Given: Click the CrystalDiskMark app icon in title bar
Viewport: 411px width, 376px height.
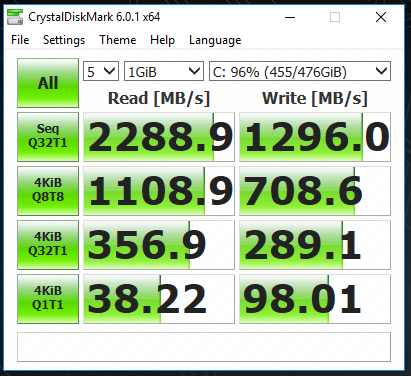Looking at the screenshot, I should (x=15, y=17).
